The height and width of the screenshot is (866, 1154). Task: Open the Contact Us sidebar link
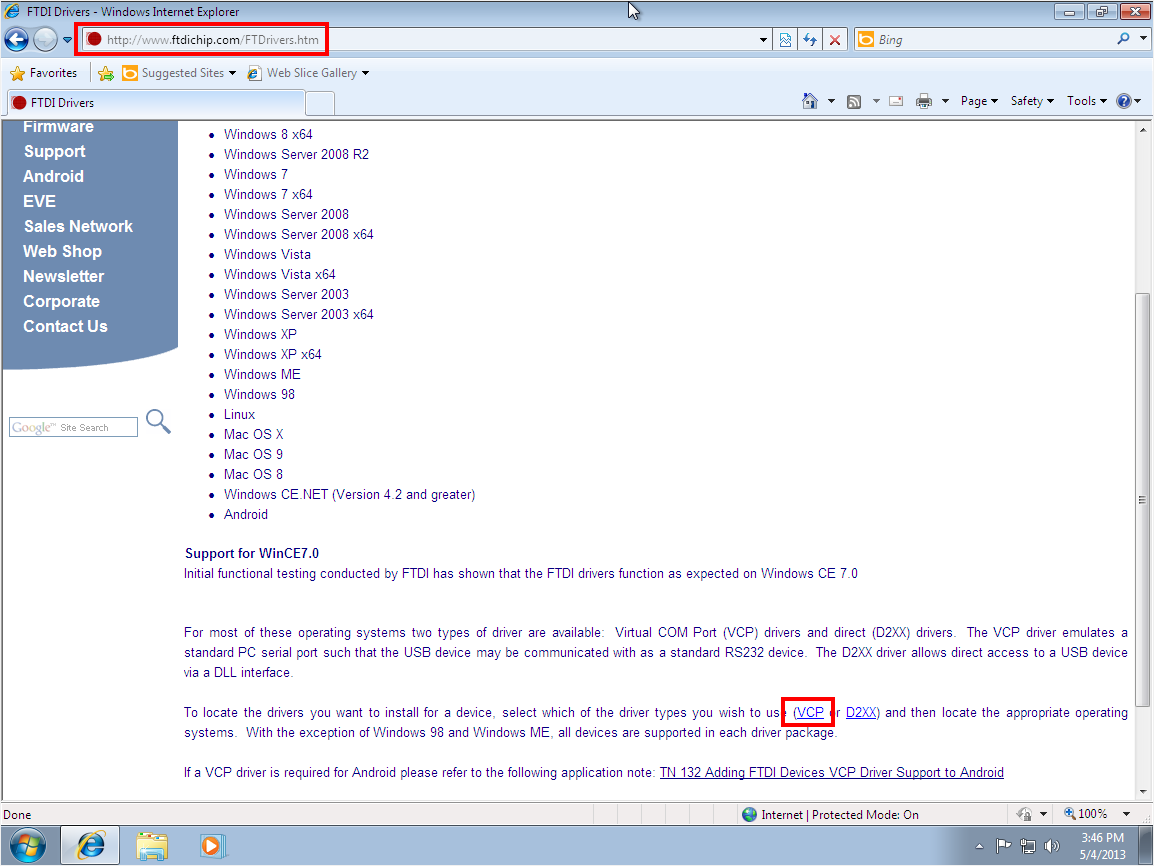pyautogui.click(x=65, y=327)
